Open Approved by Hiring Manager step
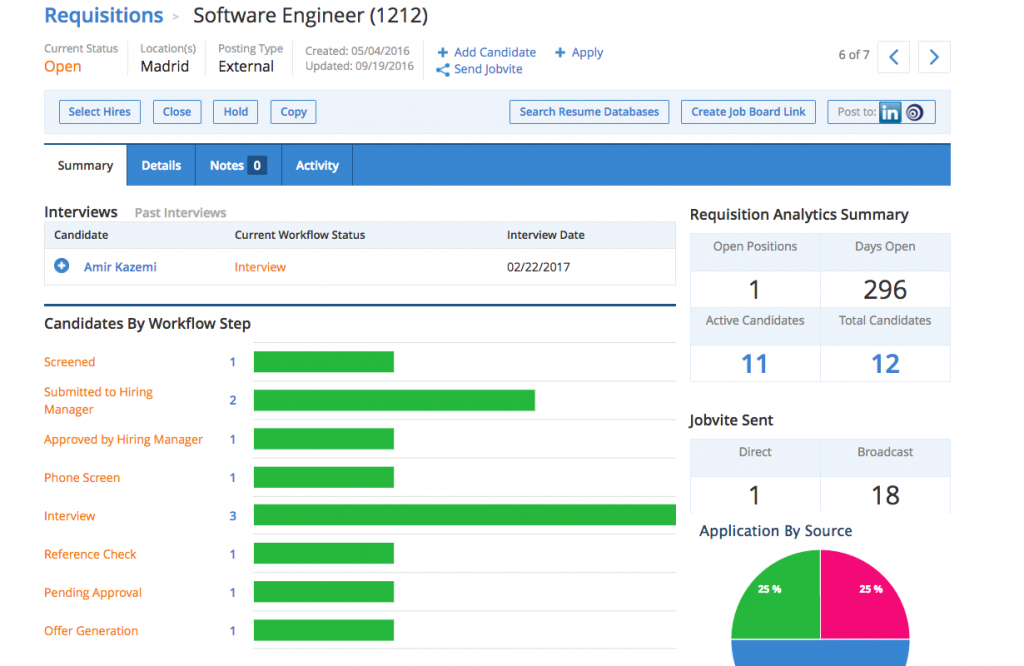Image resolution: width=1024 pixels, height=666 pixels. (123, 439)
